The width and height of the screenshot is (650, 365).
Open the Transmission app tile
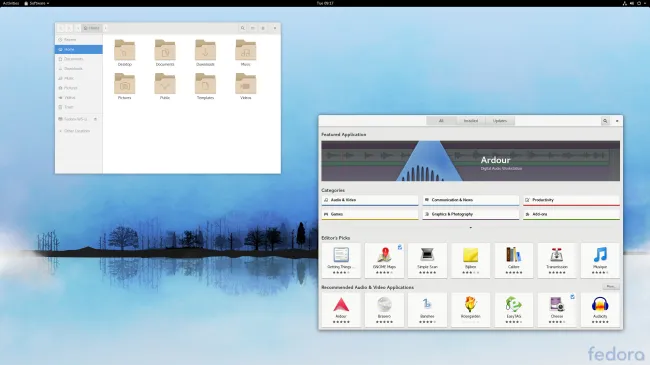[x=557, y=260]
